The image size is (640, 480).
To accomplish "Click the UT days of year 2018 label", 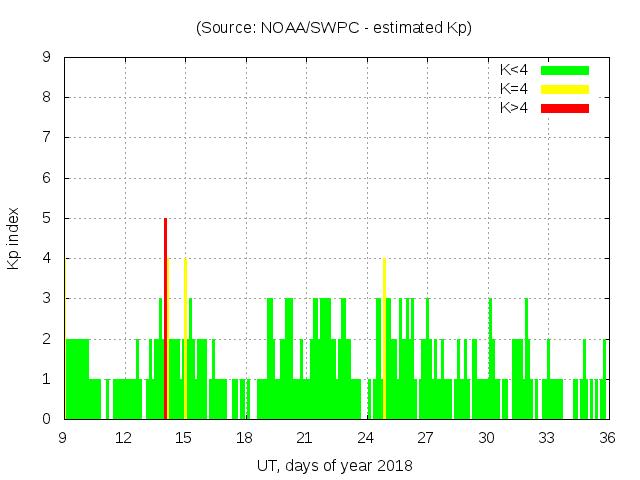I will click(334, 465).
